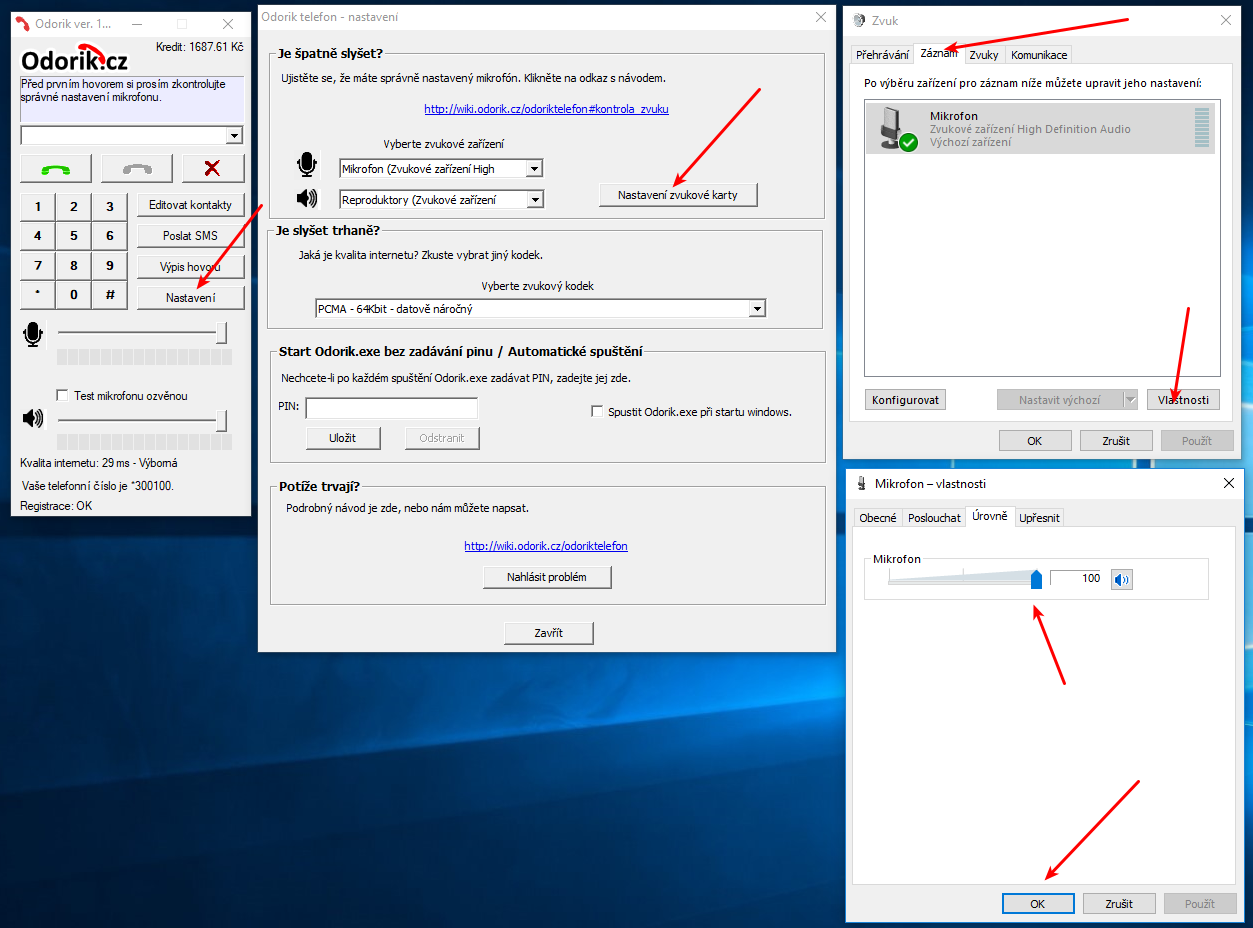Click Odorik phone title bar handset icon
Image resolution: width=1253 pixels, height=928 pixels.
pyautogui.click(x=22, y=23)
